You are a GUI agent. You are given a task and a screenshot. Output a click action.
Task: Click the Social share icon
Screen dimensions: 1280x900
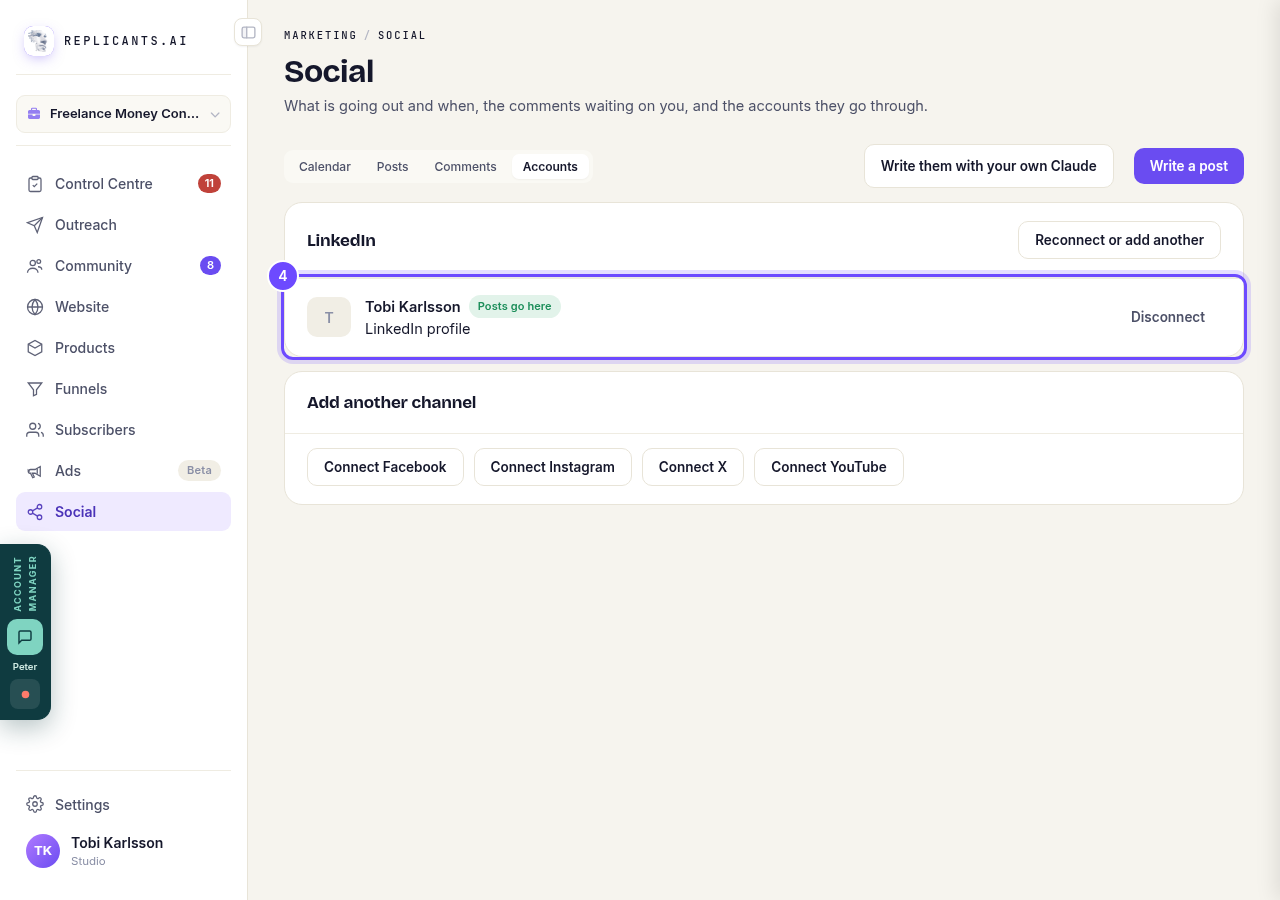(x=35, y=512)
